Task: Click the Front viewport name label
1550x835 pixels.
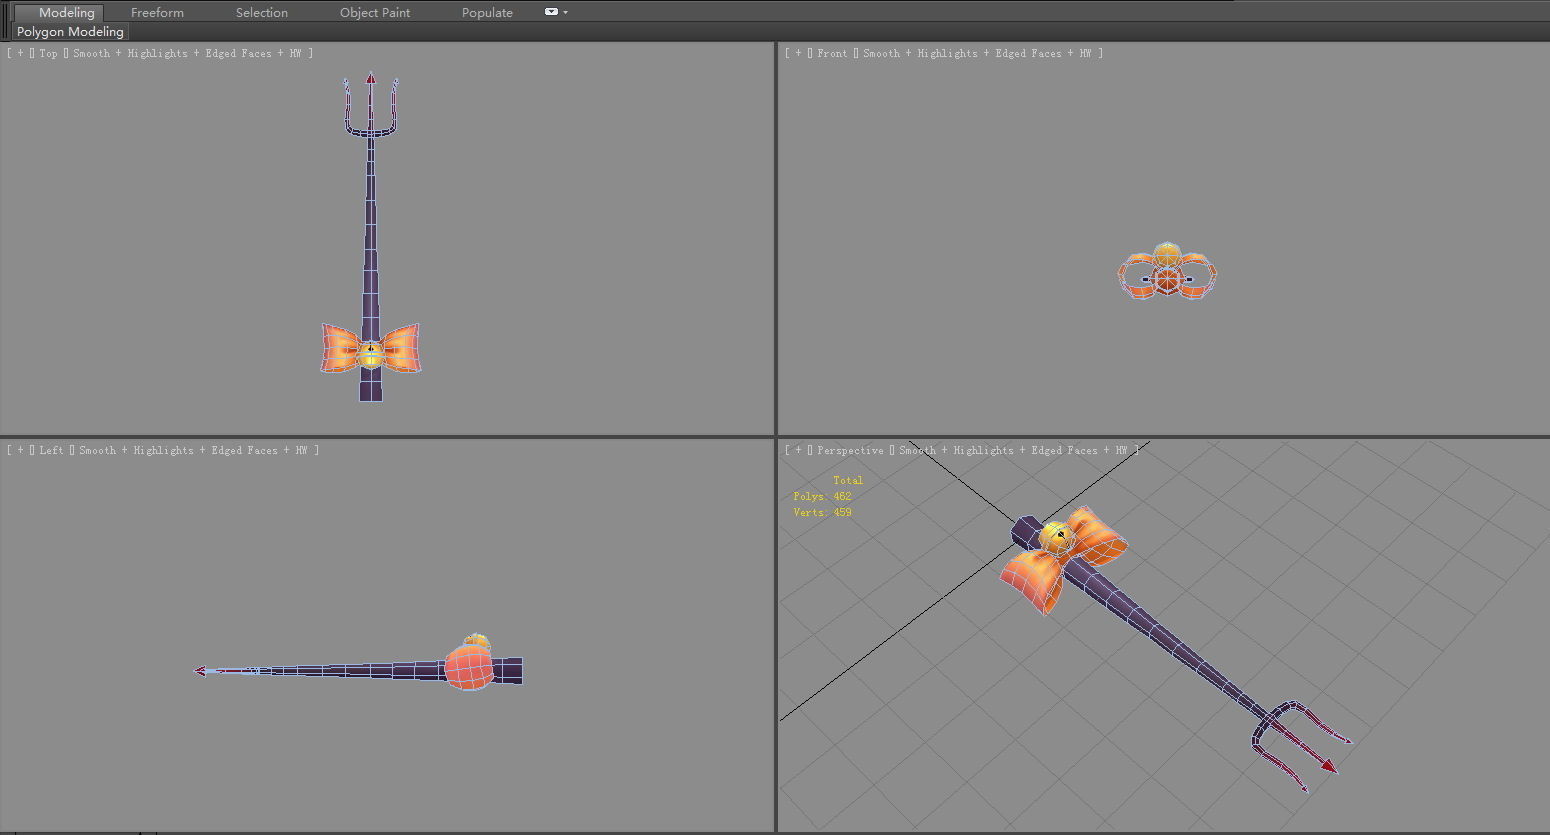Action: pos(832,53)
